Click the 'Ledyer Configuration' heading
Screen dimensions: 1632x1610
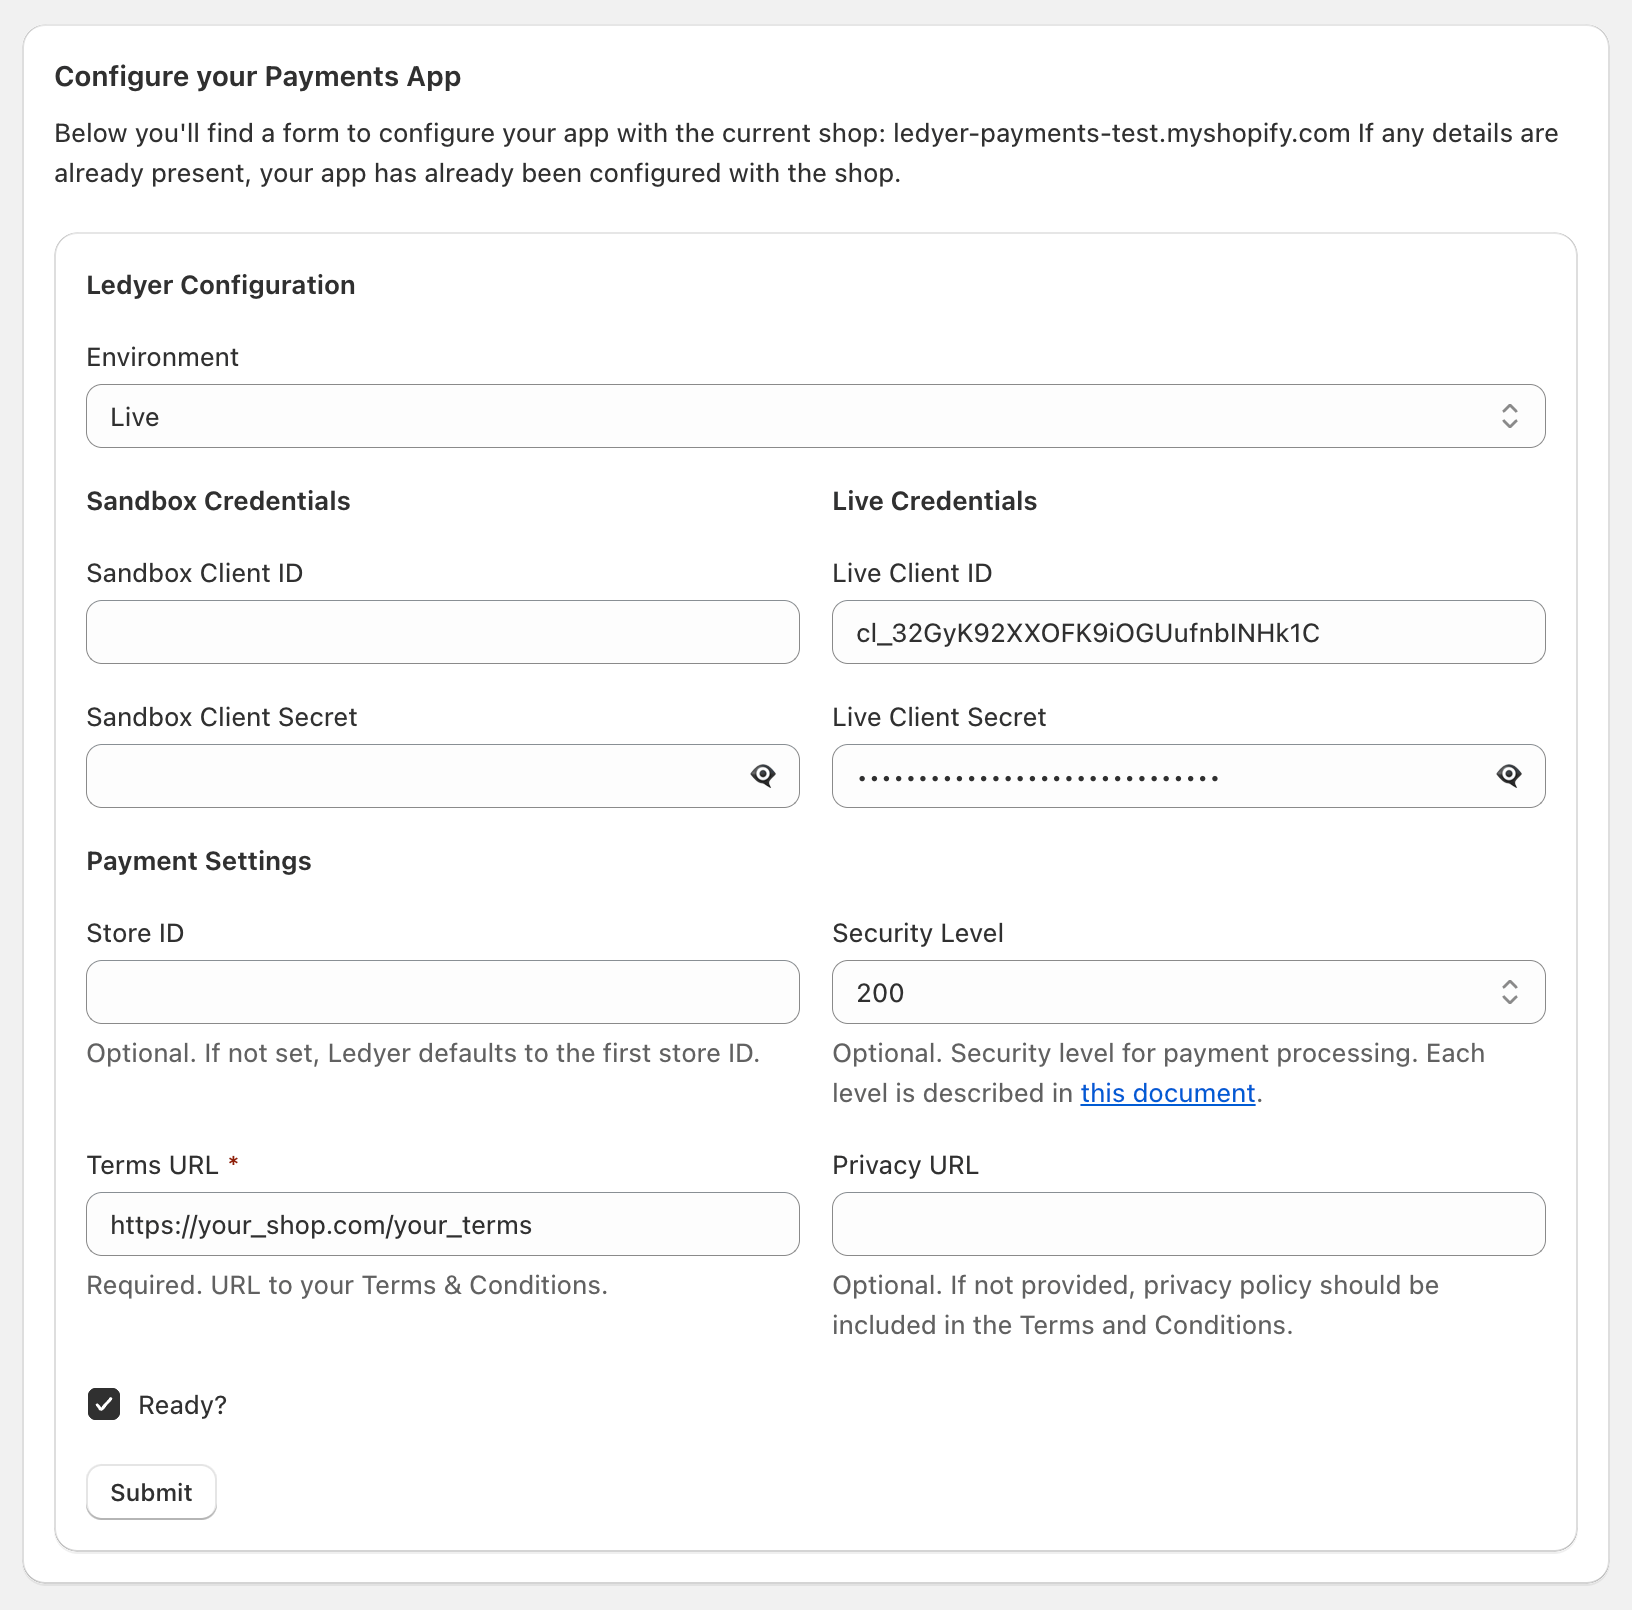coord(221,285)
